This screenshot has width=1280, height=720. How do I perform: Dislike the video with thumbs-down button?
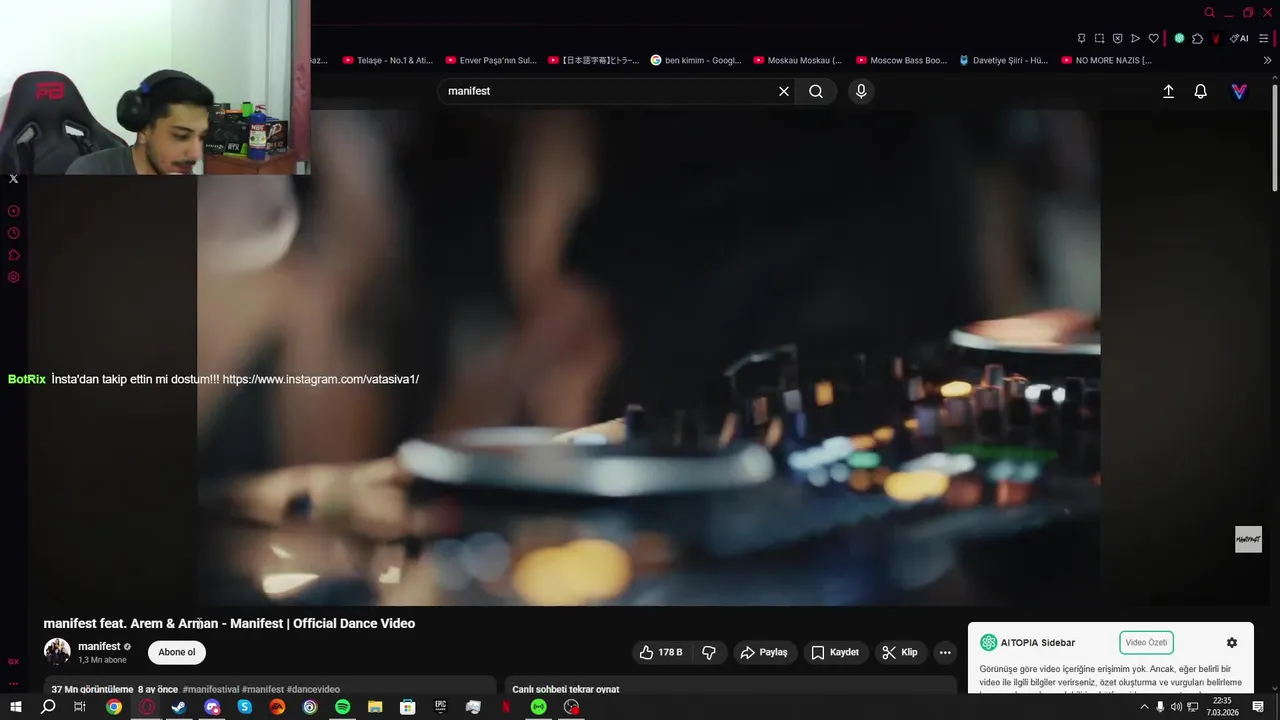point(709,652)
